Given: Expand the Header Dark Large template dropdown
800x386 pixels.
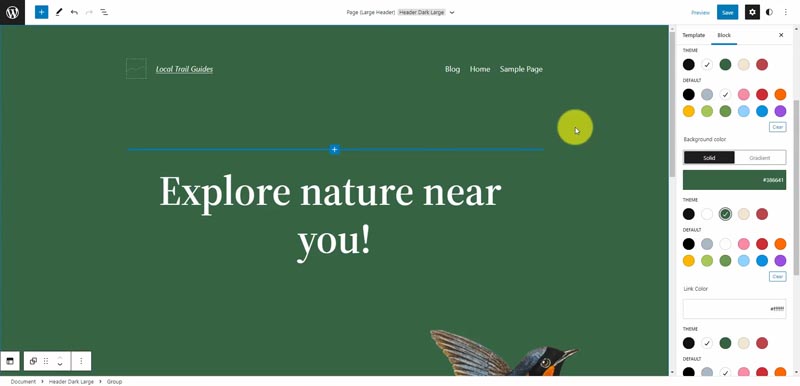Looking at the screenshot, I should pos(452,12).
